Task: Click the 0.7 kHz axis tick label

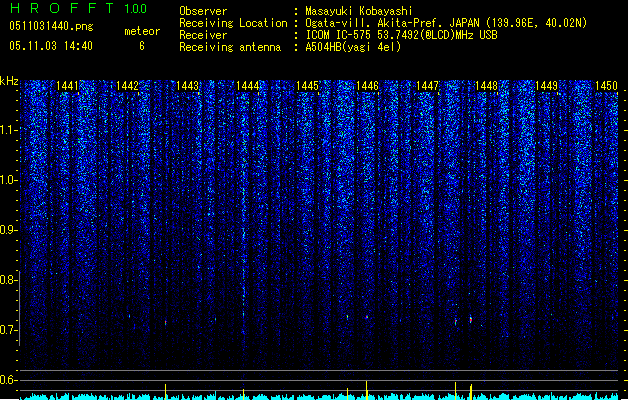Action: coord(9,330)
